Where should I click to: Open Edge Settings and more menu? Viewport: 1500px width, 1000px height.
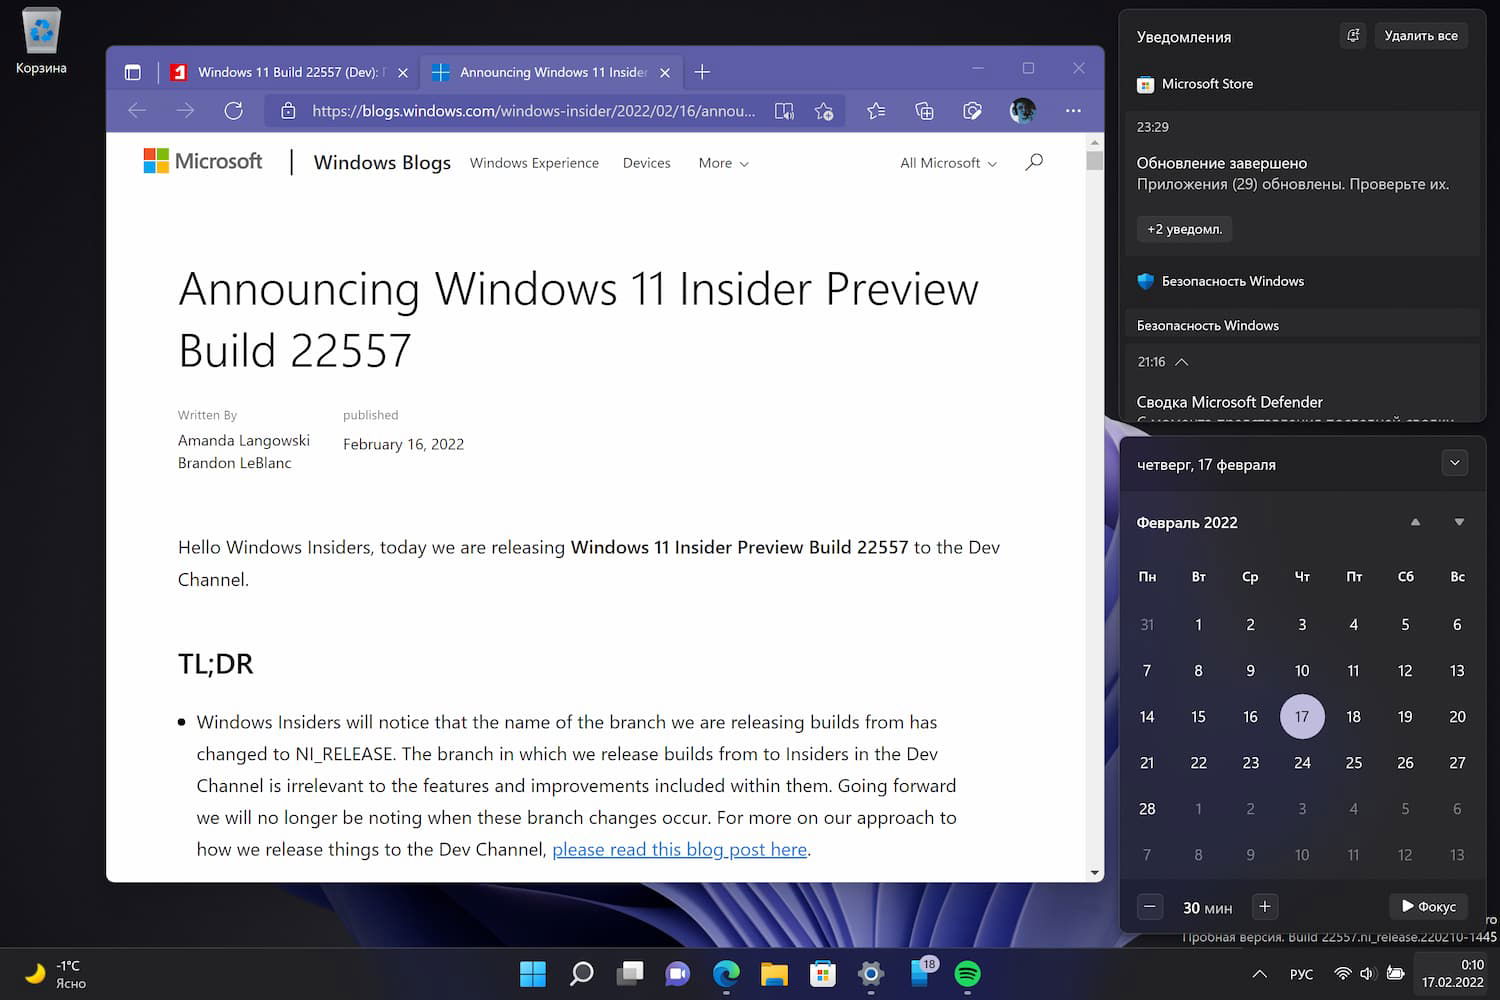pos(1073,111)
